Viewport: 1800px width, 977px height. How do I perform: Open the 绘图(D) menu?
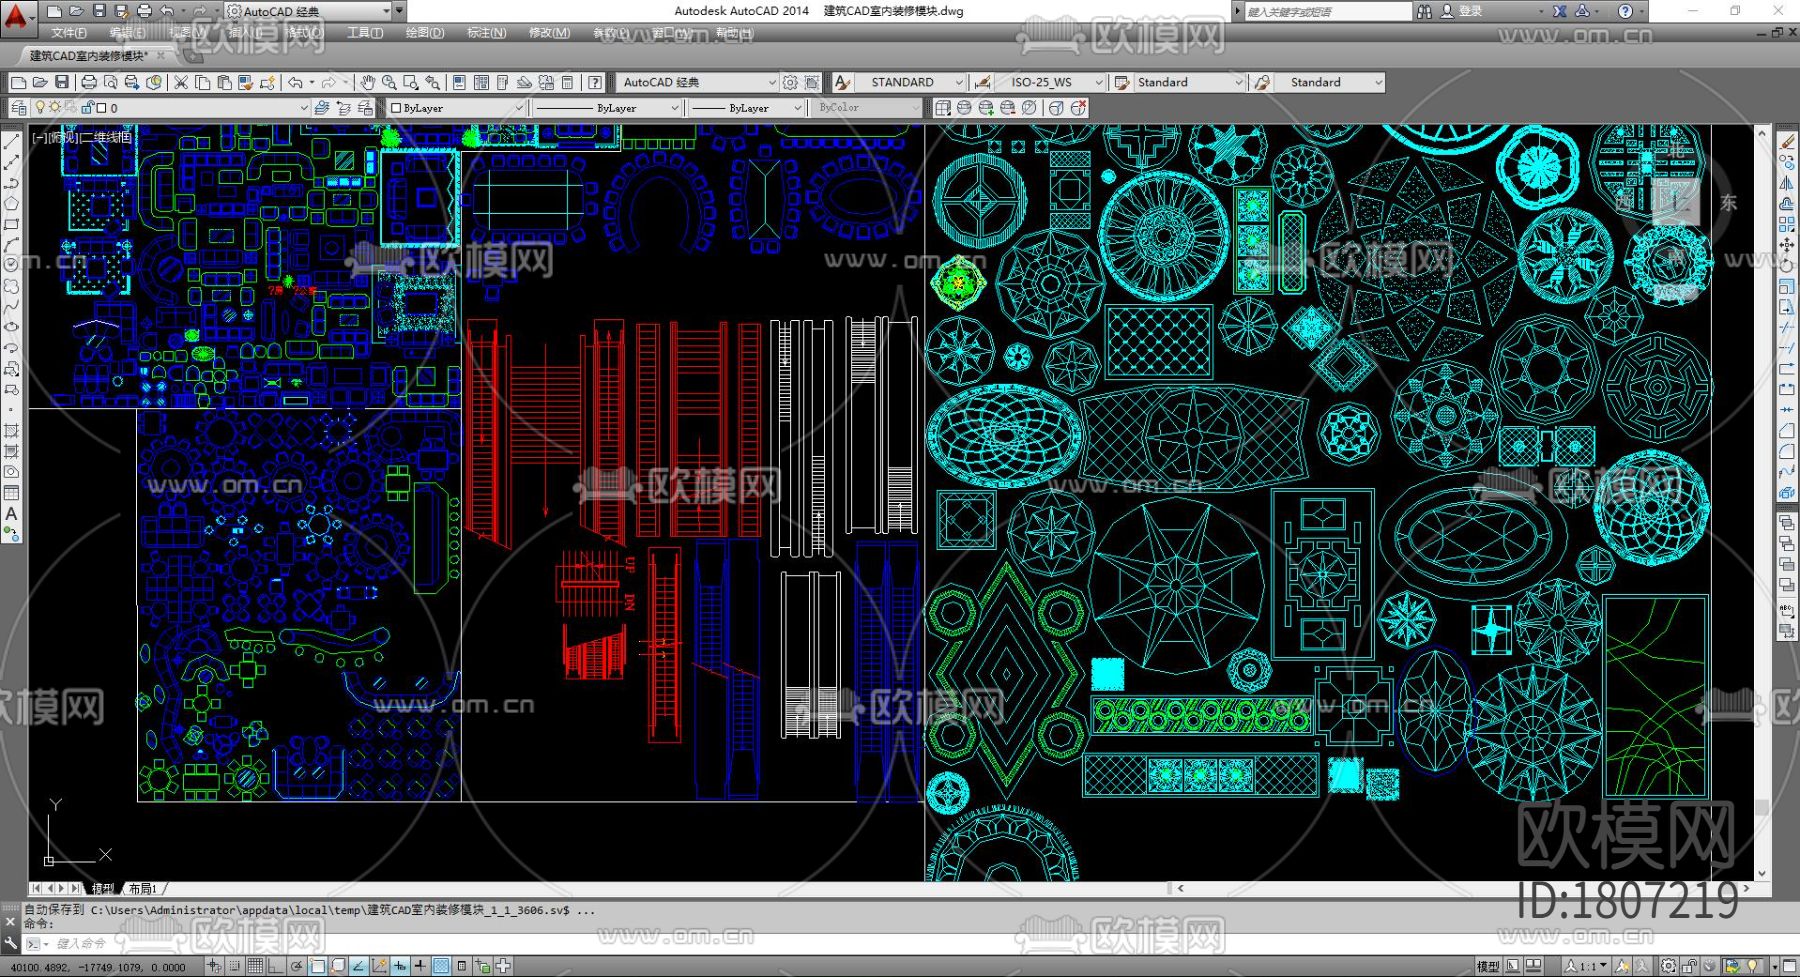[425, 33]
